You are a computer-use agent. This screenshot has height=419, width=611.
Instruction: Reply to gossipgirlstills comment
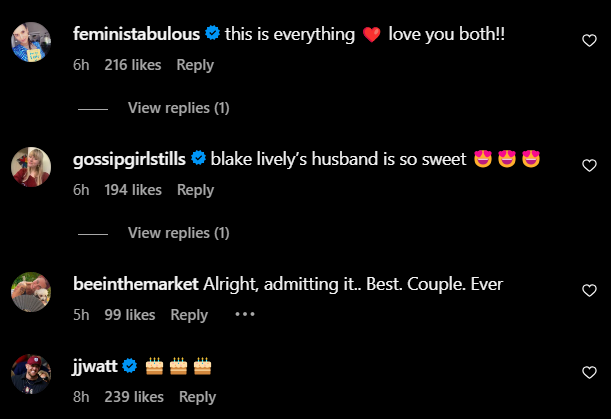195,190
